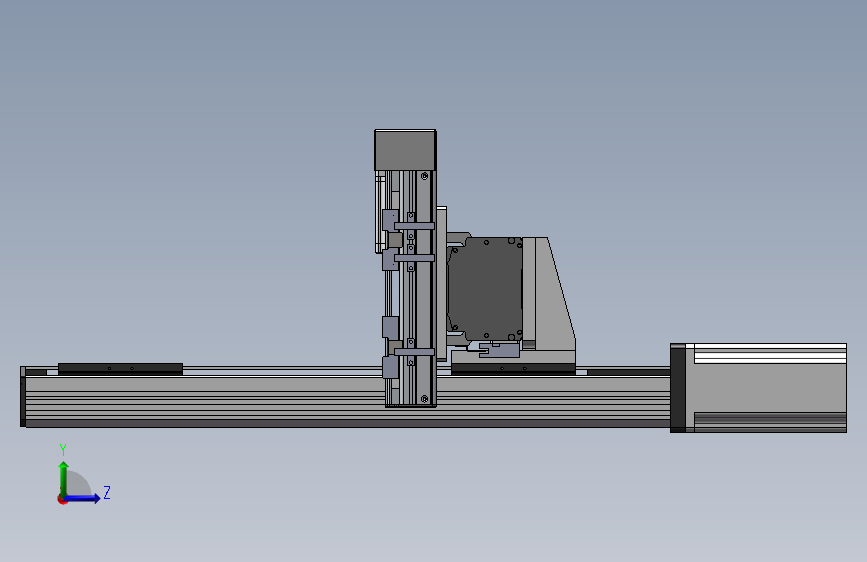
Task: Select the black slider plate on left rail
Action: 120,368
